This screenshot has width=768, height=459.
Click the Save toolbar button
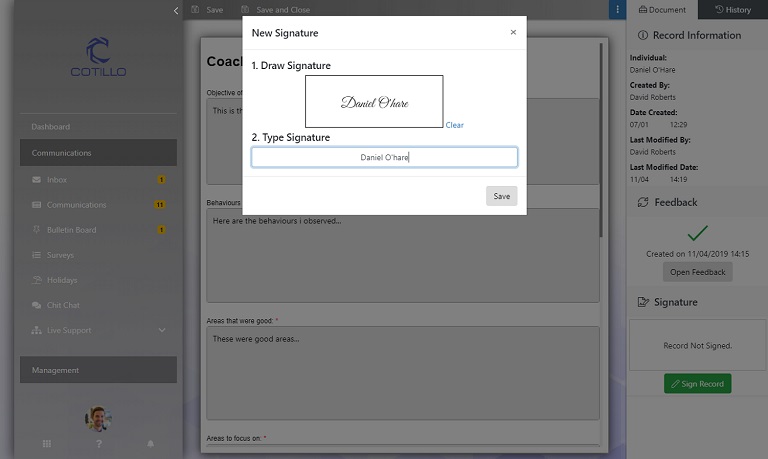click(207, 10)
